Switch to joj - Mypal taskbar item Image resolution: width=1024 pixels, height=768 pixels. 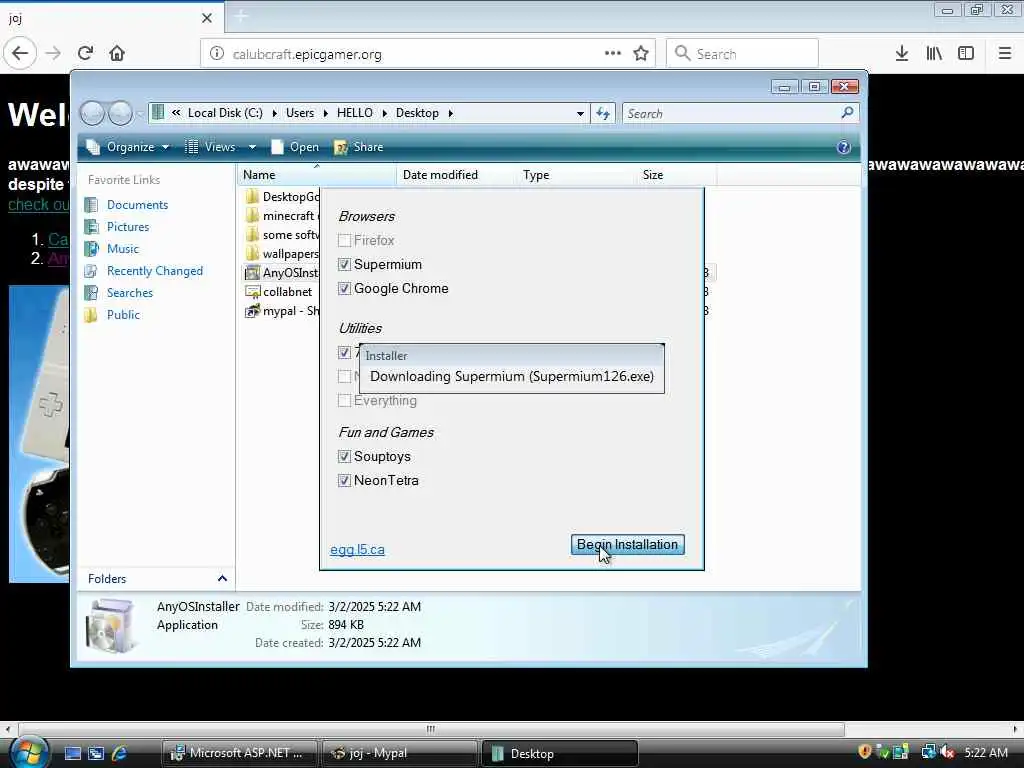398,754
